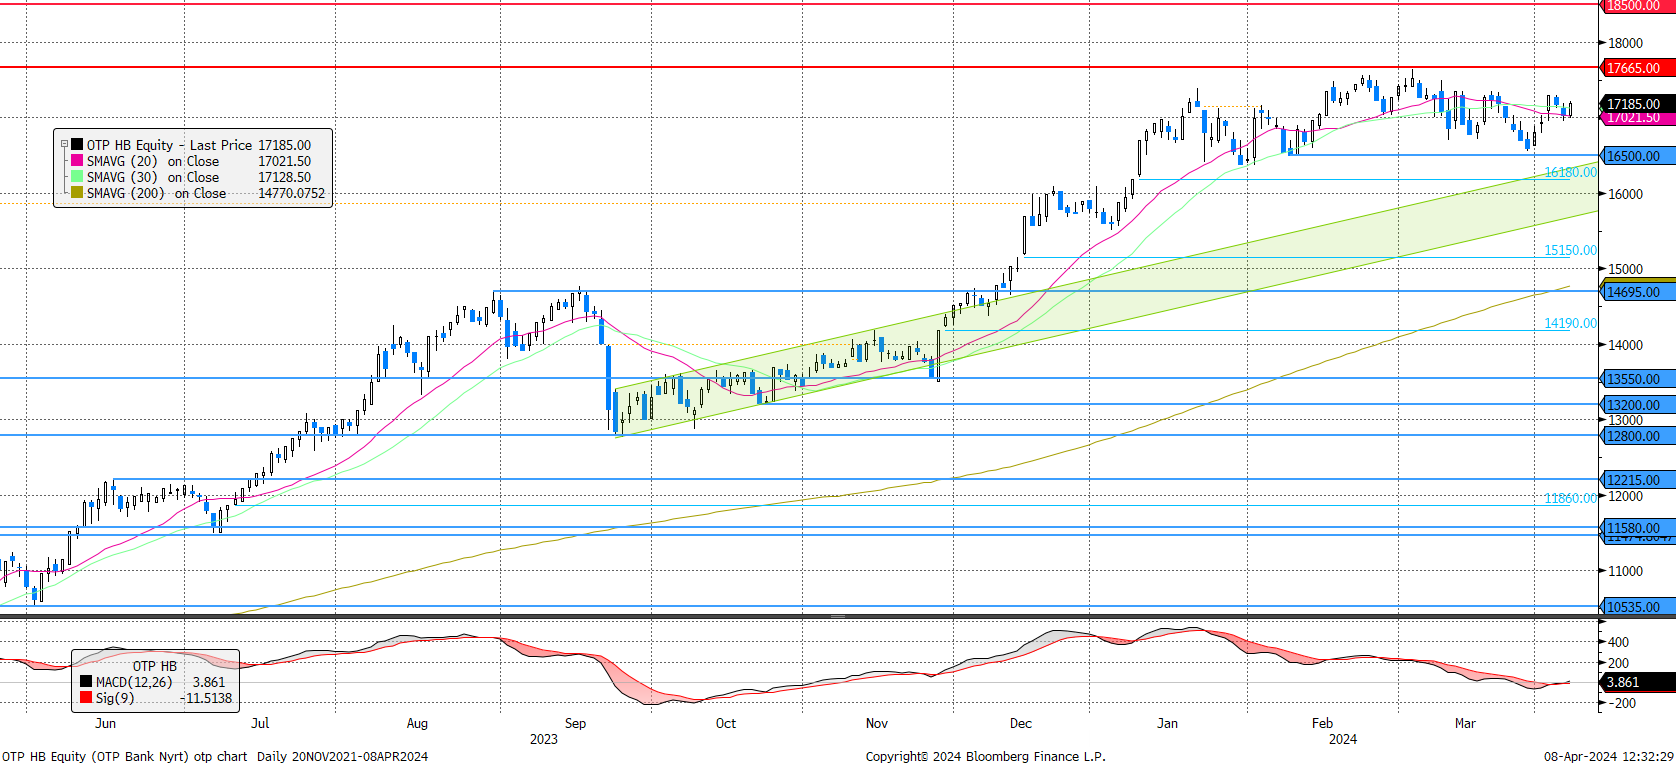
Task: Click the 14000 price axis tick
Action: 1625,345
